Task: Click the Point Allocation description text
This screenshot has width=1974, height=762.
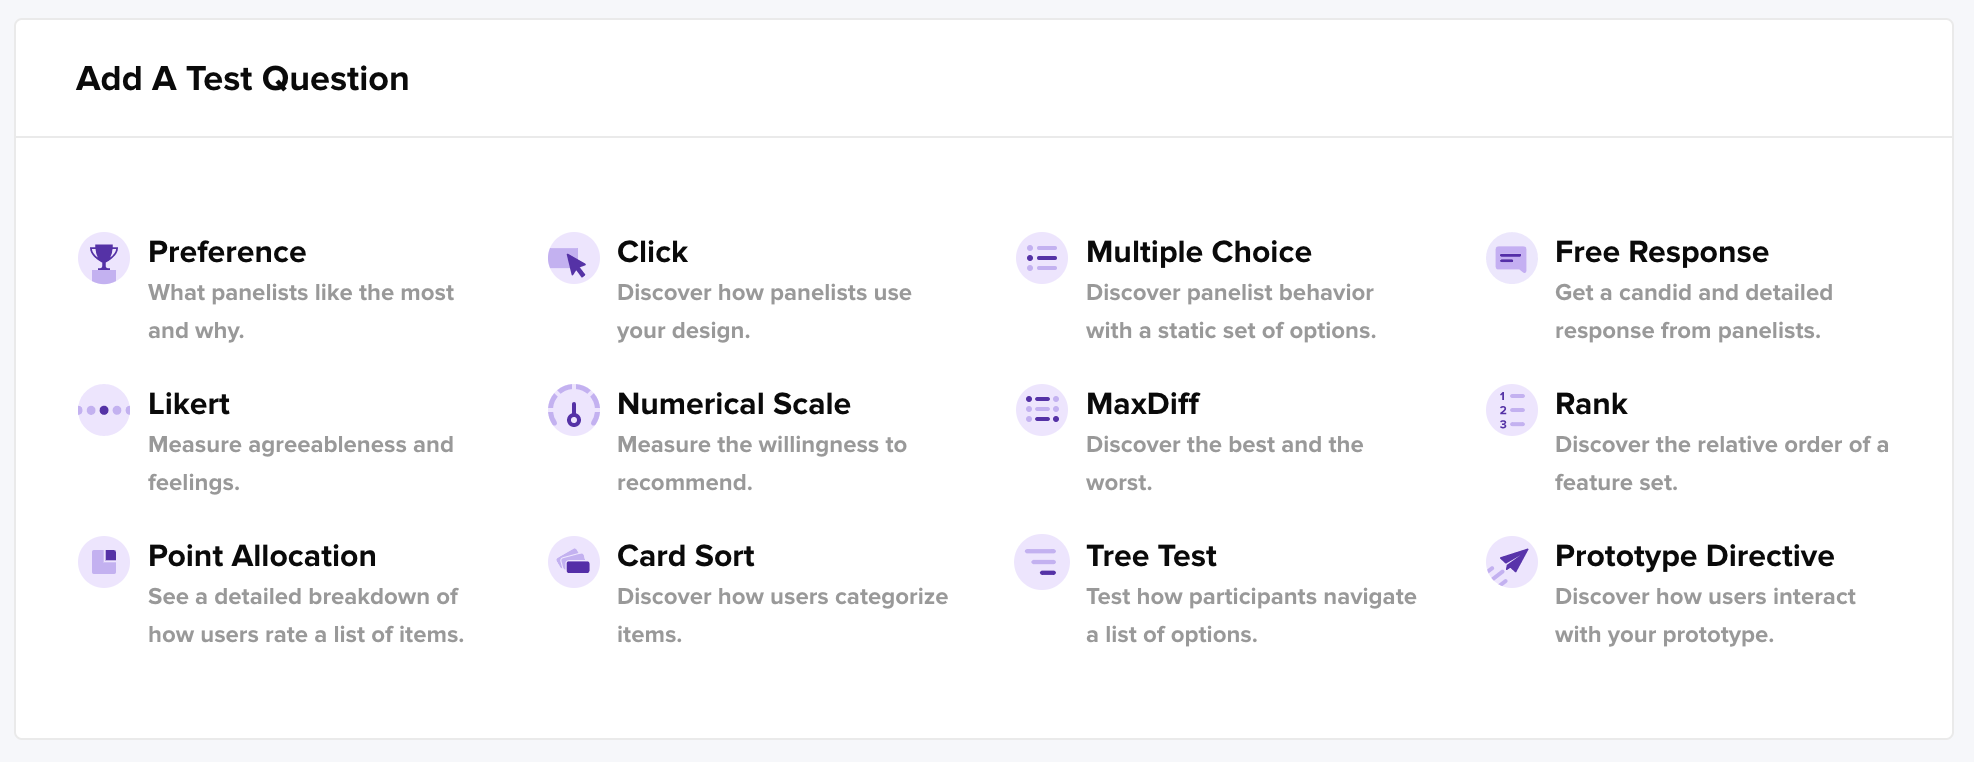Action: (x=305, y=615)
